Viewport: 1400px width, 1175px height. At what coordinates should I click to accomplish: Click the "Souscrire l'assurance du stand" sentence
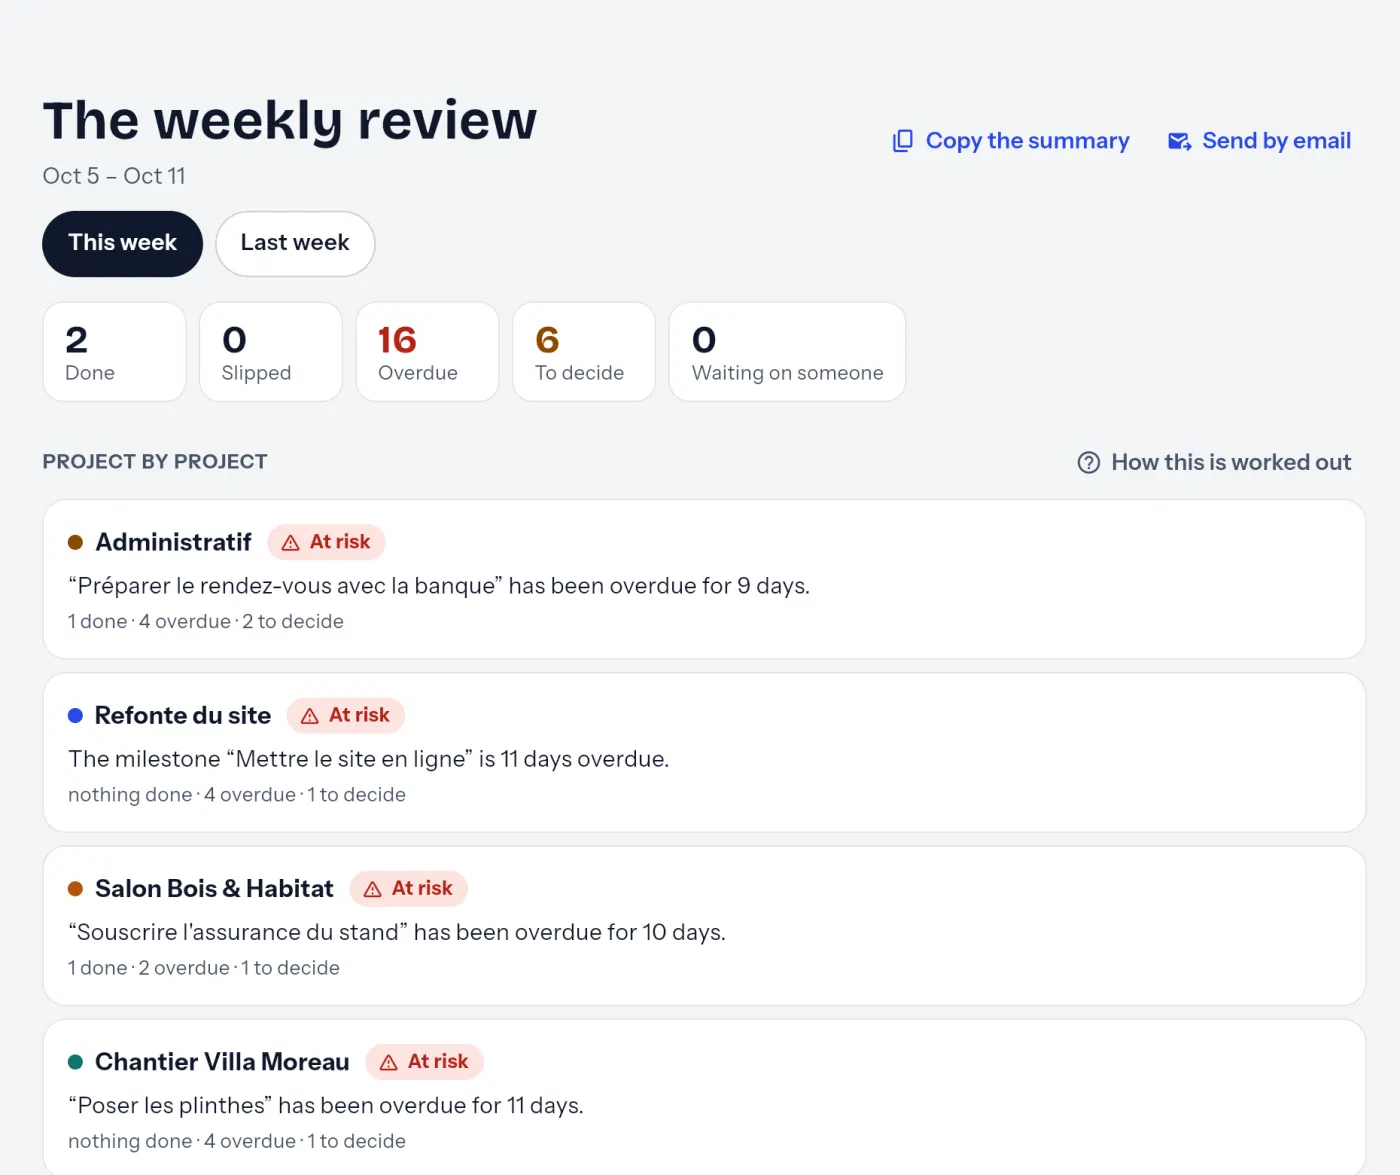[397, 932]
